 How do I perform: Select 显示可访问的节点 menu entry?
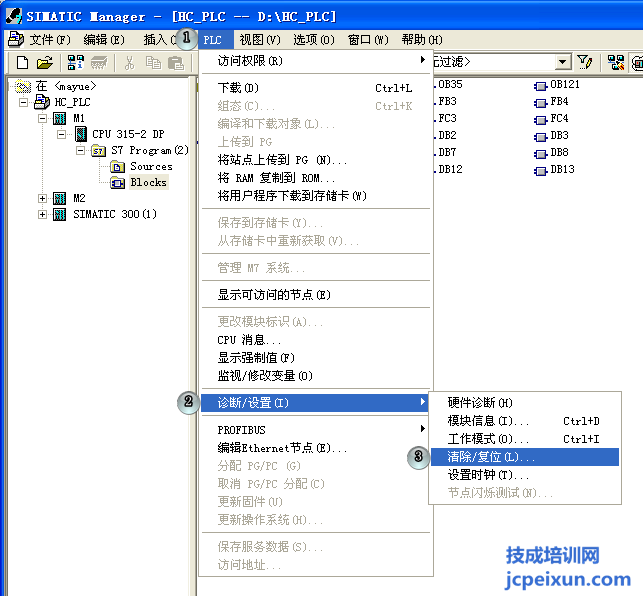tap(274, 295)
